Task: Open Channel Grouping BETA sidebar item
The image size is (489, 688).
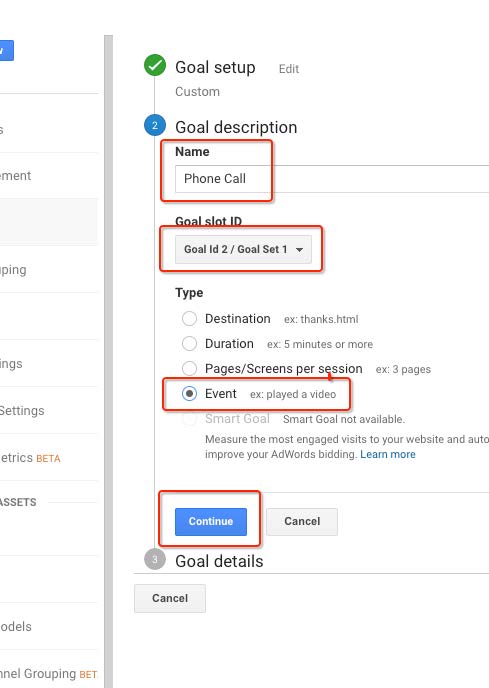Action: coord(48,674)
